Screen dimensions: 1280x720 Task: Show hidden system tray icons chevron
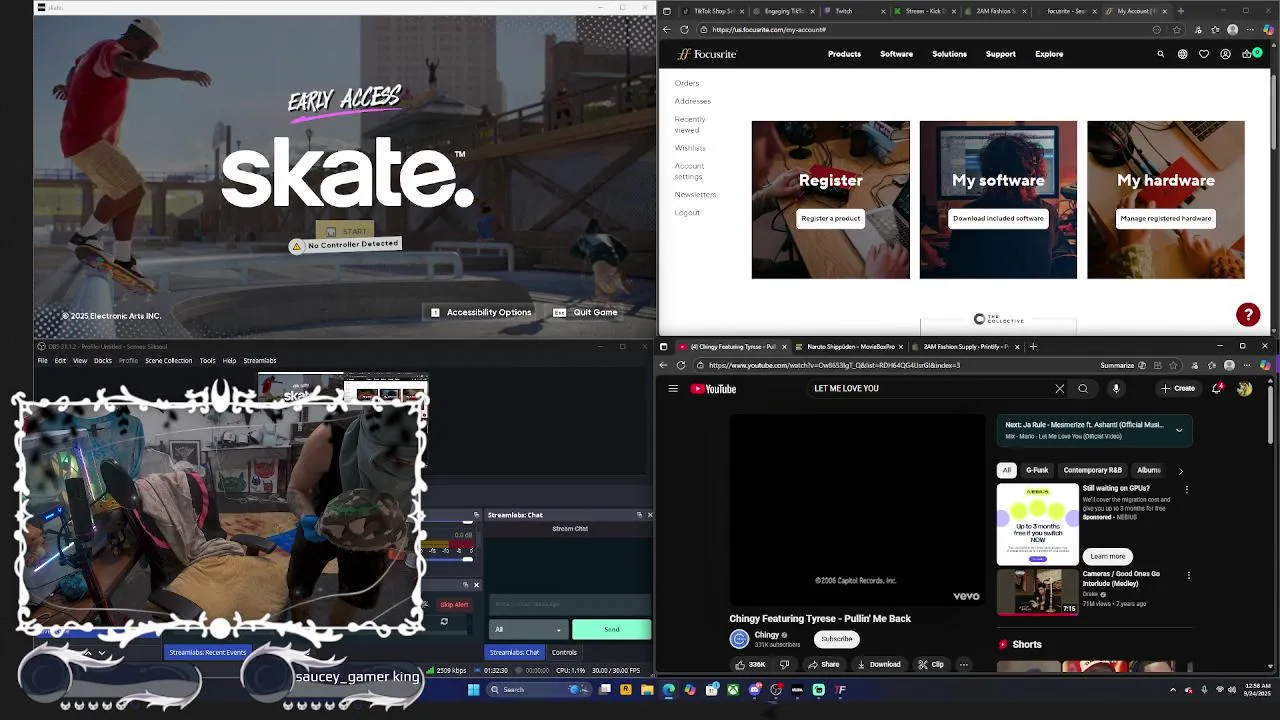point(1173,690)
